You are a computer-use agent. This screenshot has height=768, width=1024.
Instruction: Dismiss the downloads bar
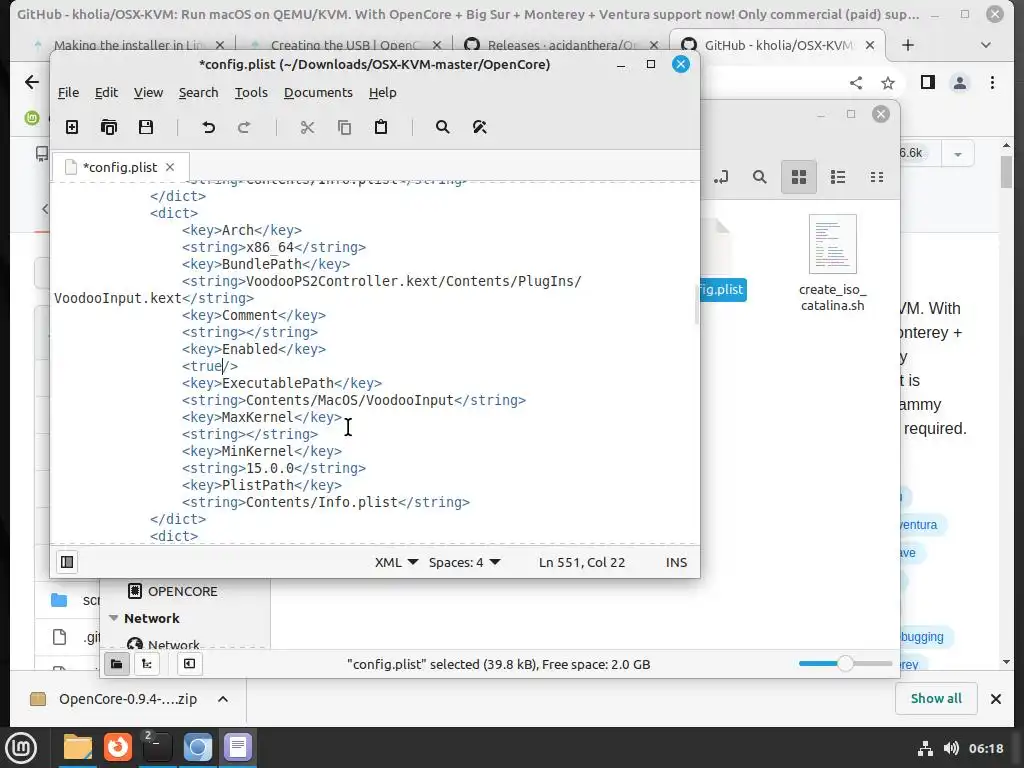(x=995, y=699)
